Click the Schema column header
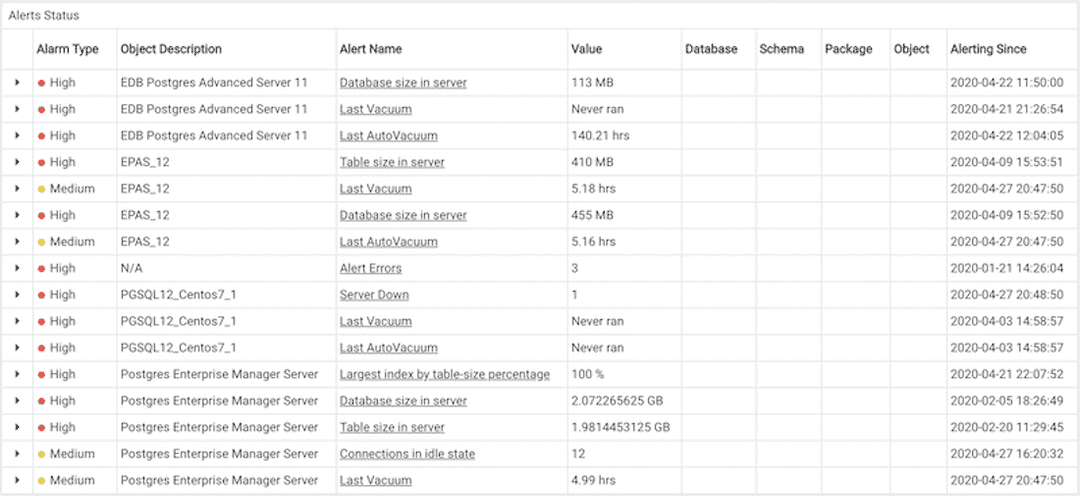The image size is (1080, 496). 782,49
